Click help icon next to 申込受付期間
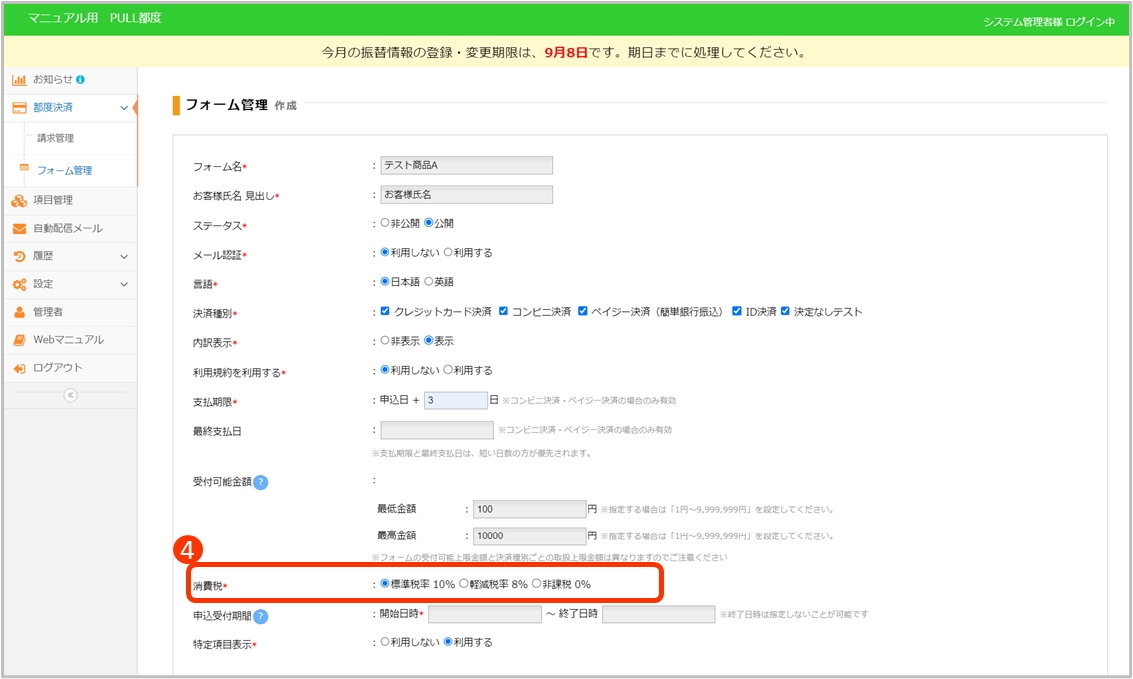This screenshot has height=679, width=1133. point(260,616)
